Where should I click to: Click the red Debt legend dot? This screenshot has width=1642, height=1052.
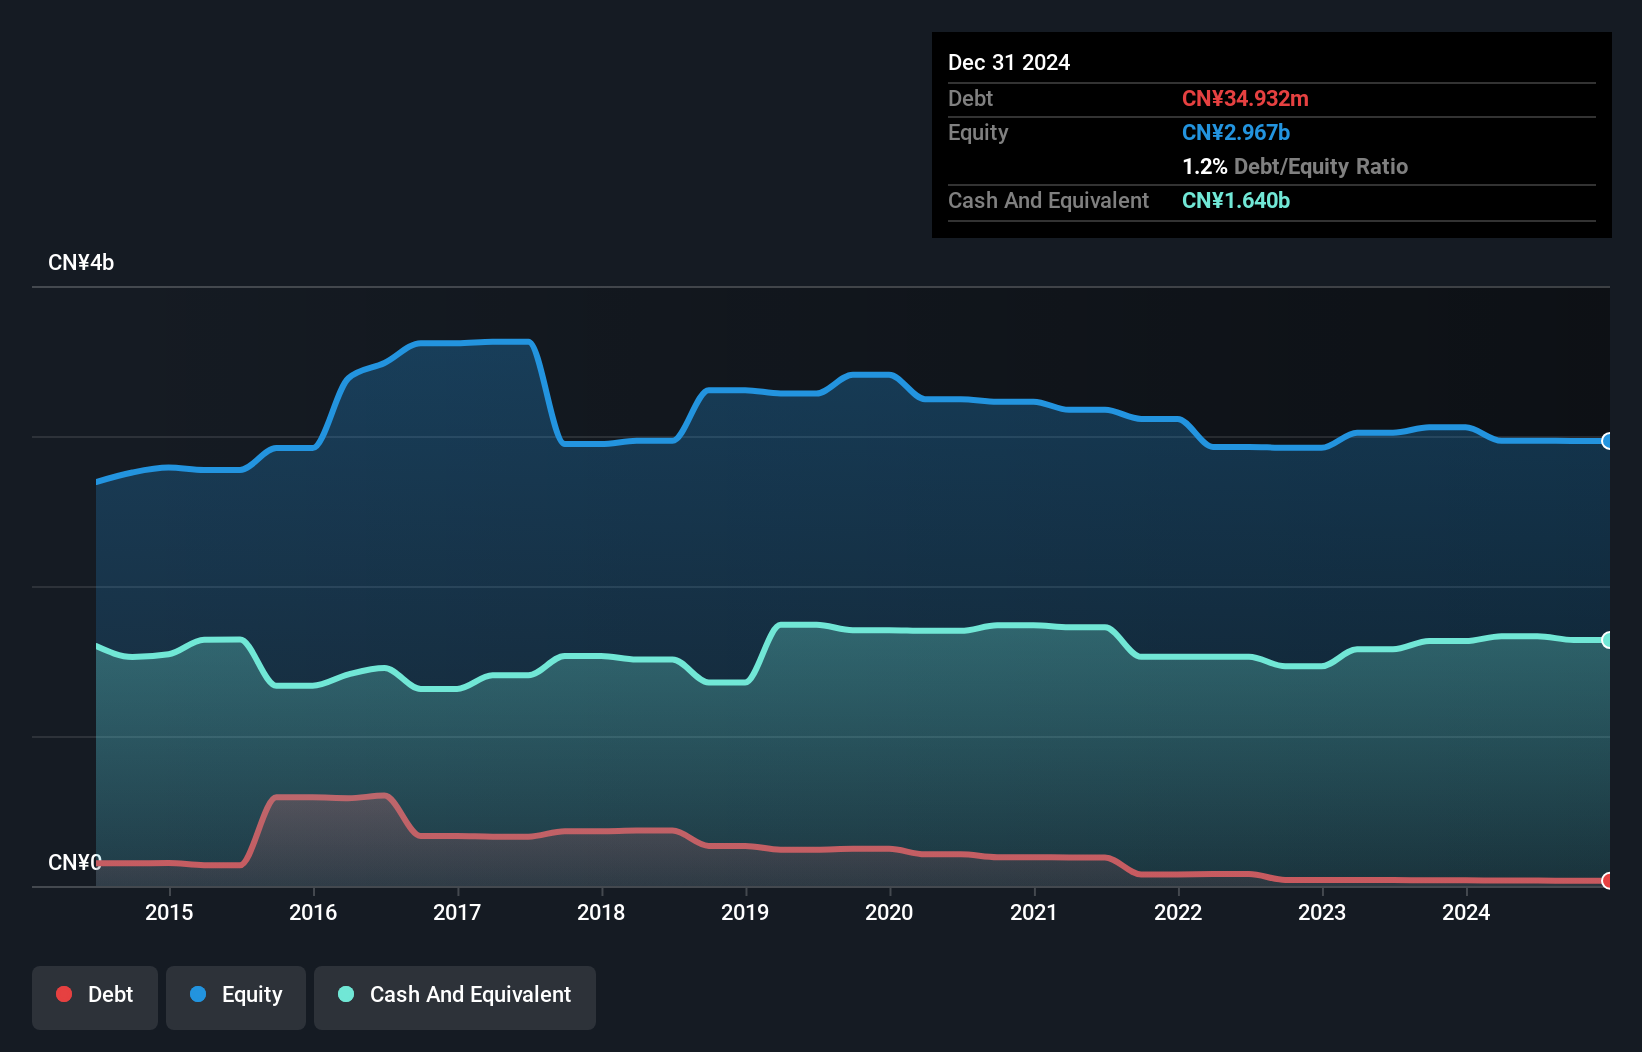pyautogui.click(x=64, y=994)
